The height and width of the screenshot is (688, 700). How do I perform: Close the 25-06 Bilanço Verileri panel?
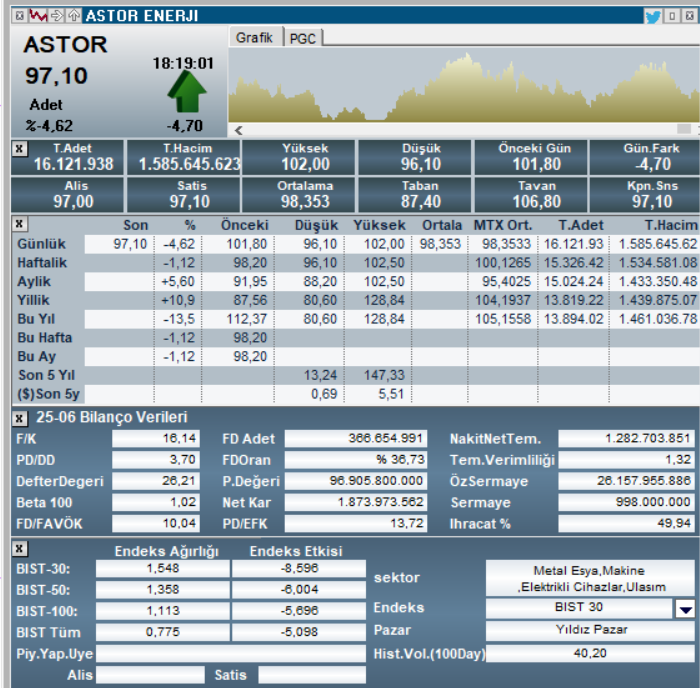(x=19, y=418)
